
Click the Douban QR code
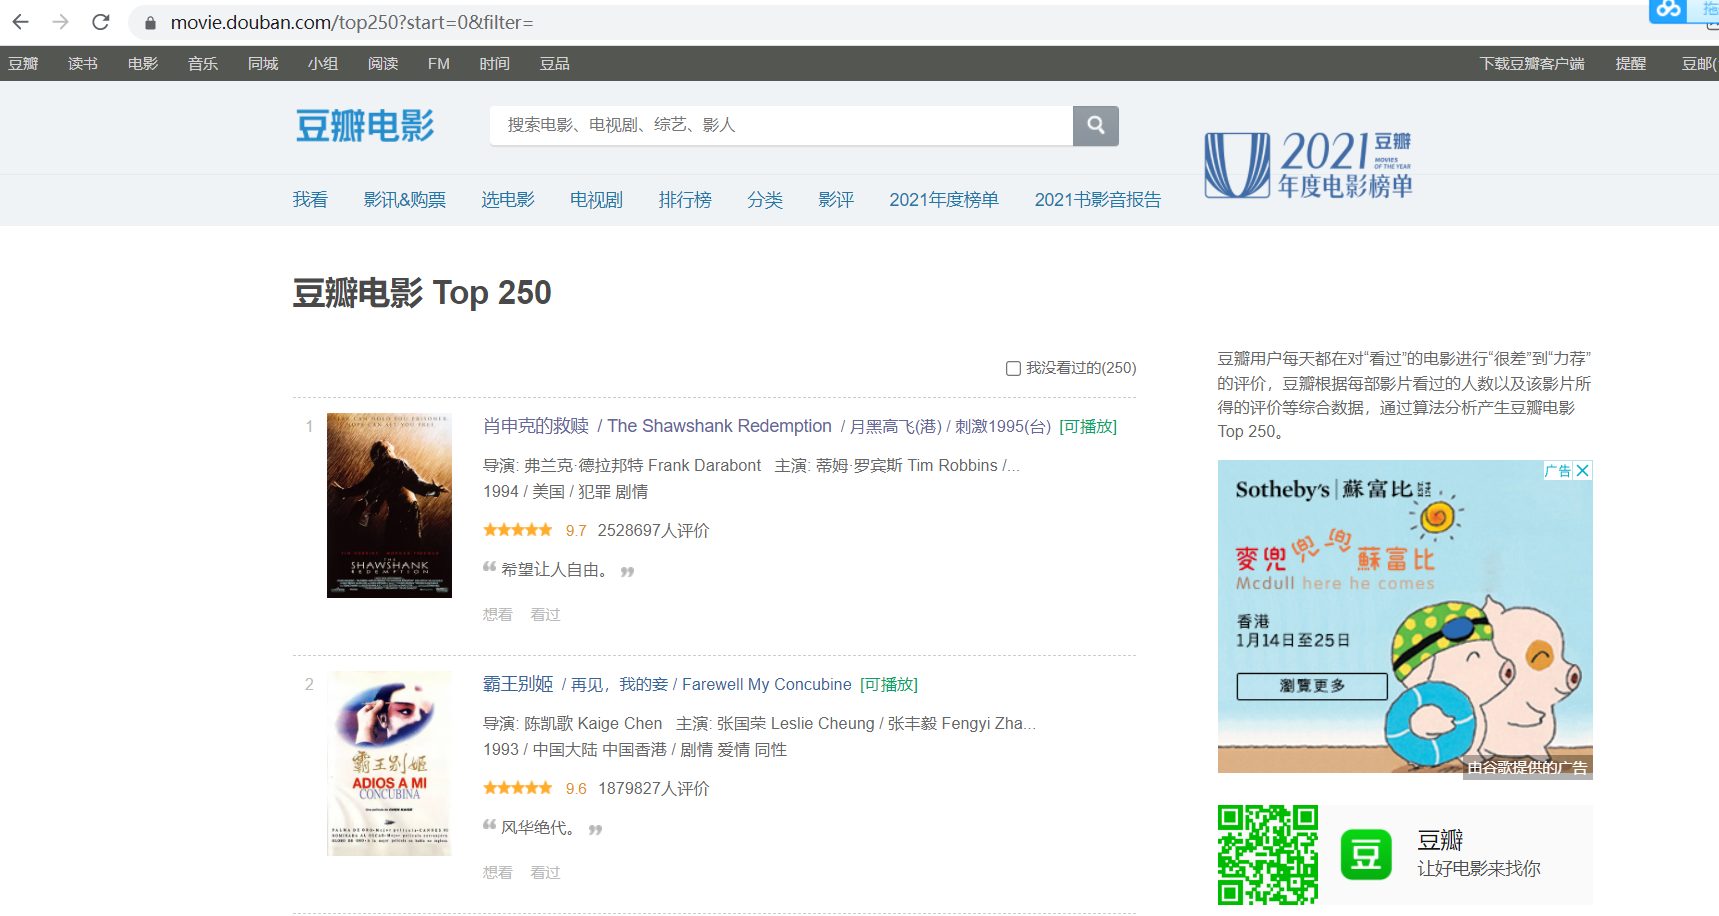pos(1267,855)
